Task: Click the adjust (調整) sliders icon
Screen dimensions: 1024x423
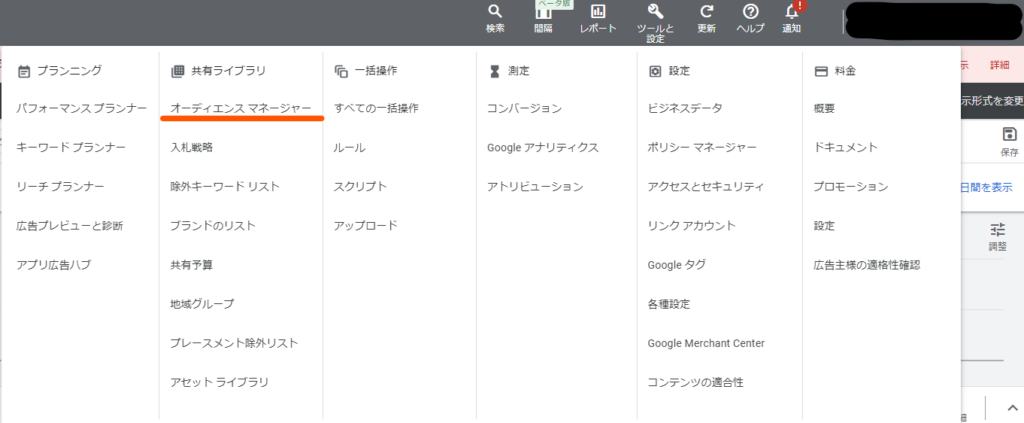Action: [x=997, y=231]
